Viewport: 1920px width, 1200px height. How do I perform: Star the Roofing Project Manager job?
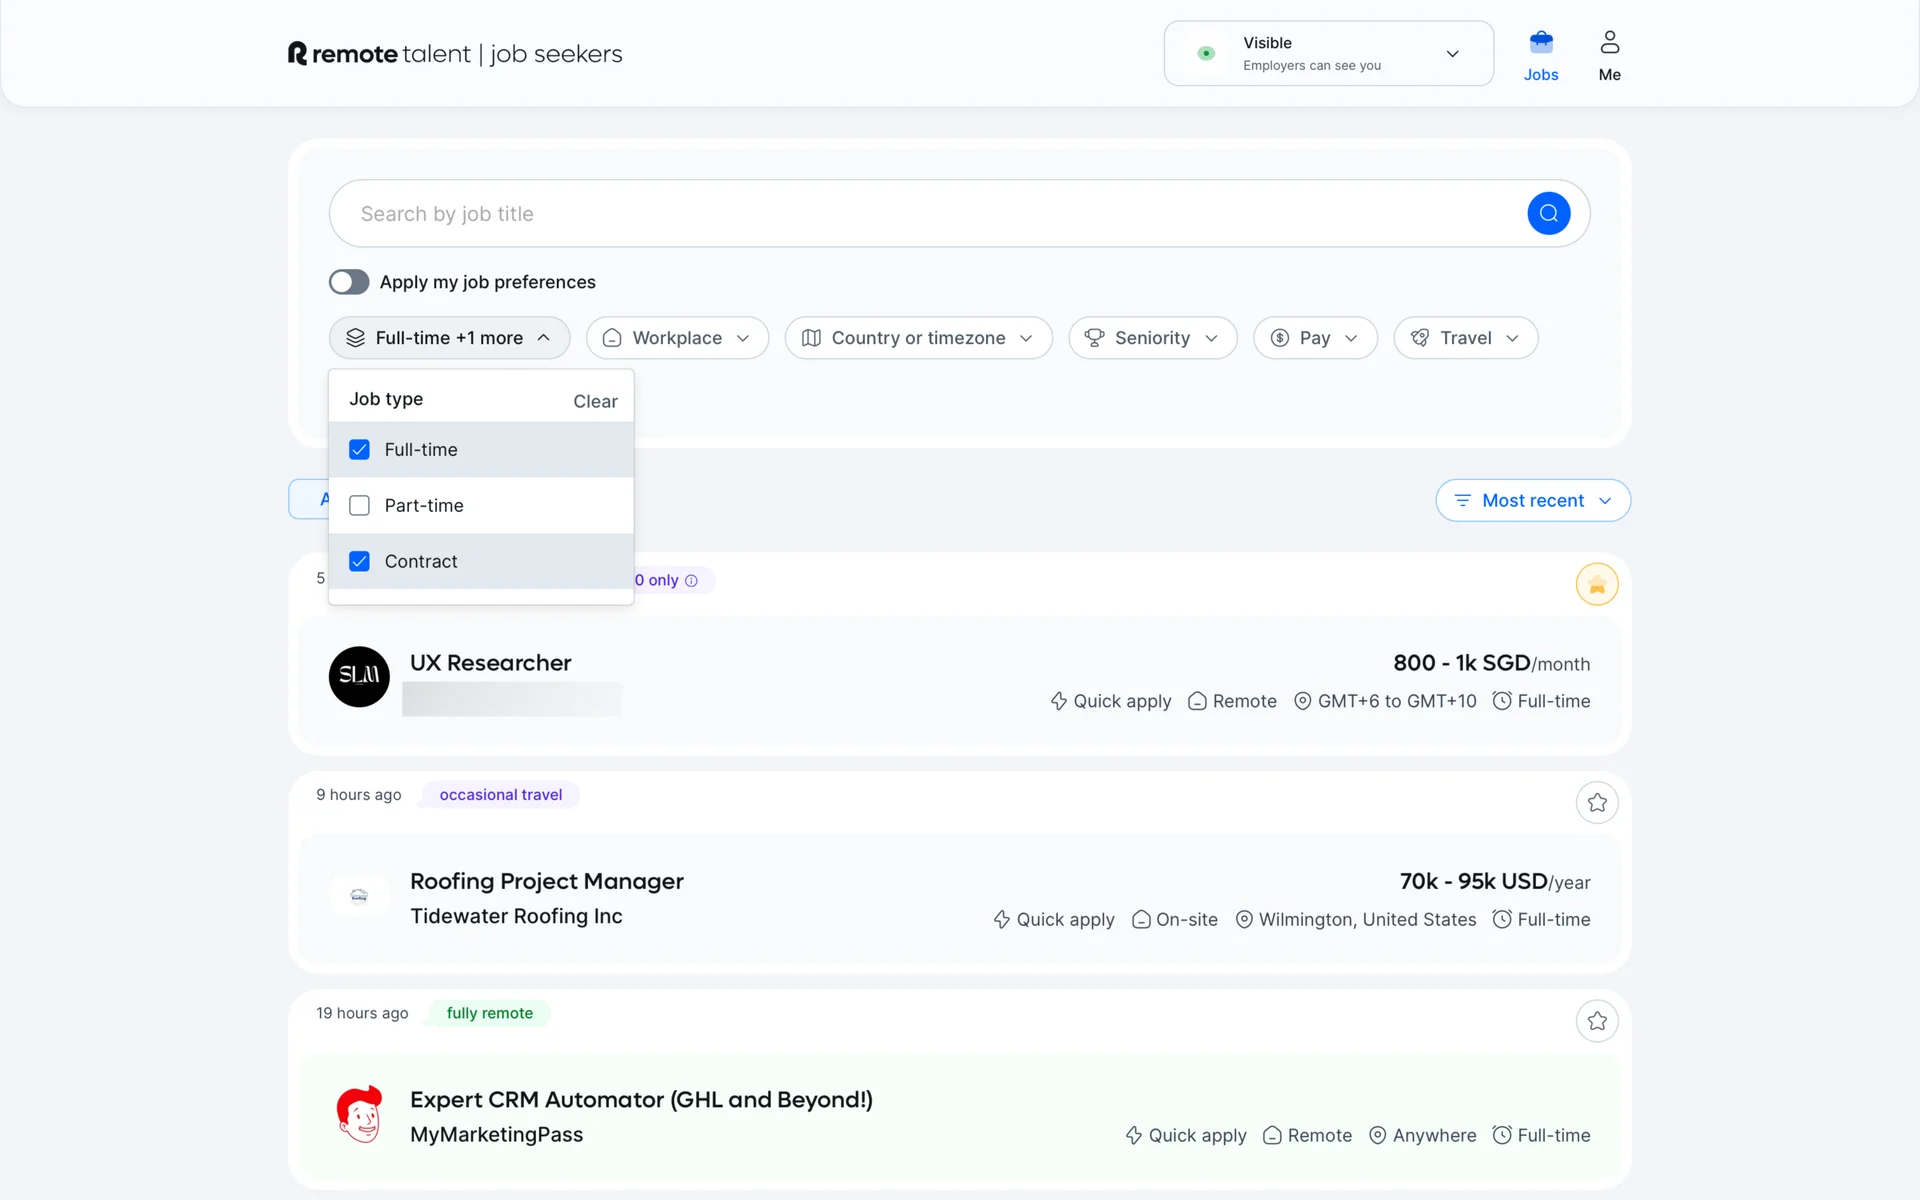1596,803
